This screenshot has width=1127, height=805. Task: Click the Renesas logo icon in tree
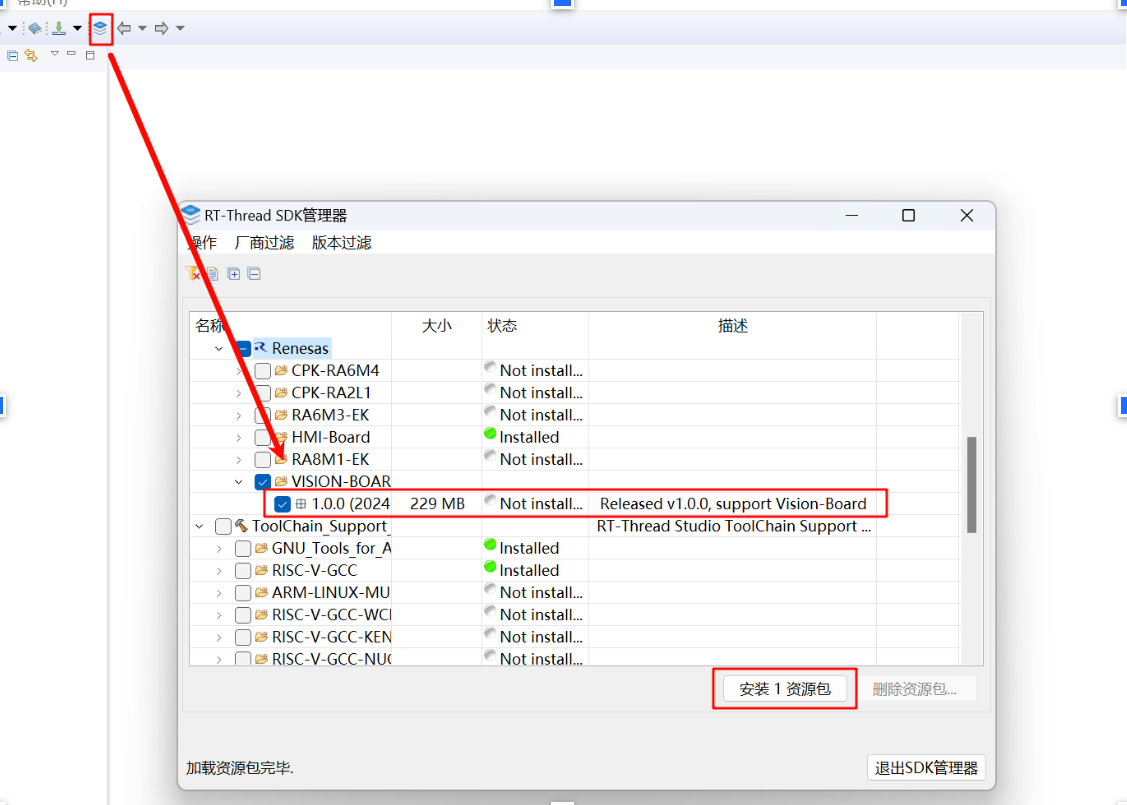click(260, 348)
